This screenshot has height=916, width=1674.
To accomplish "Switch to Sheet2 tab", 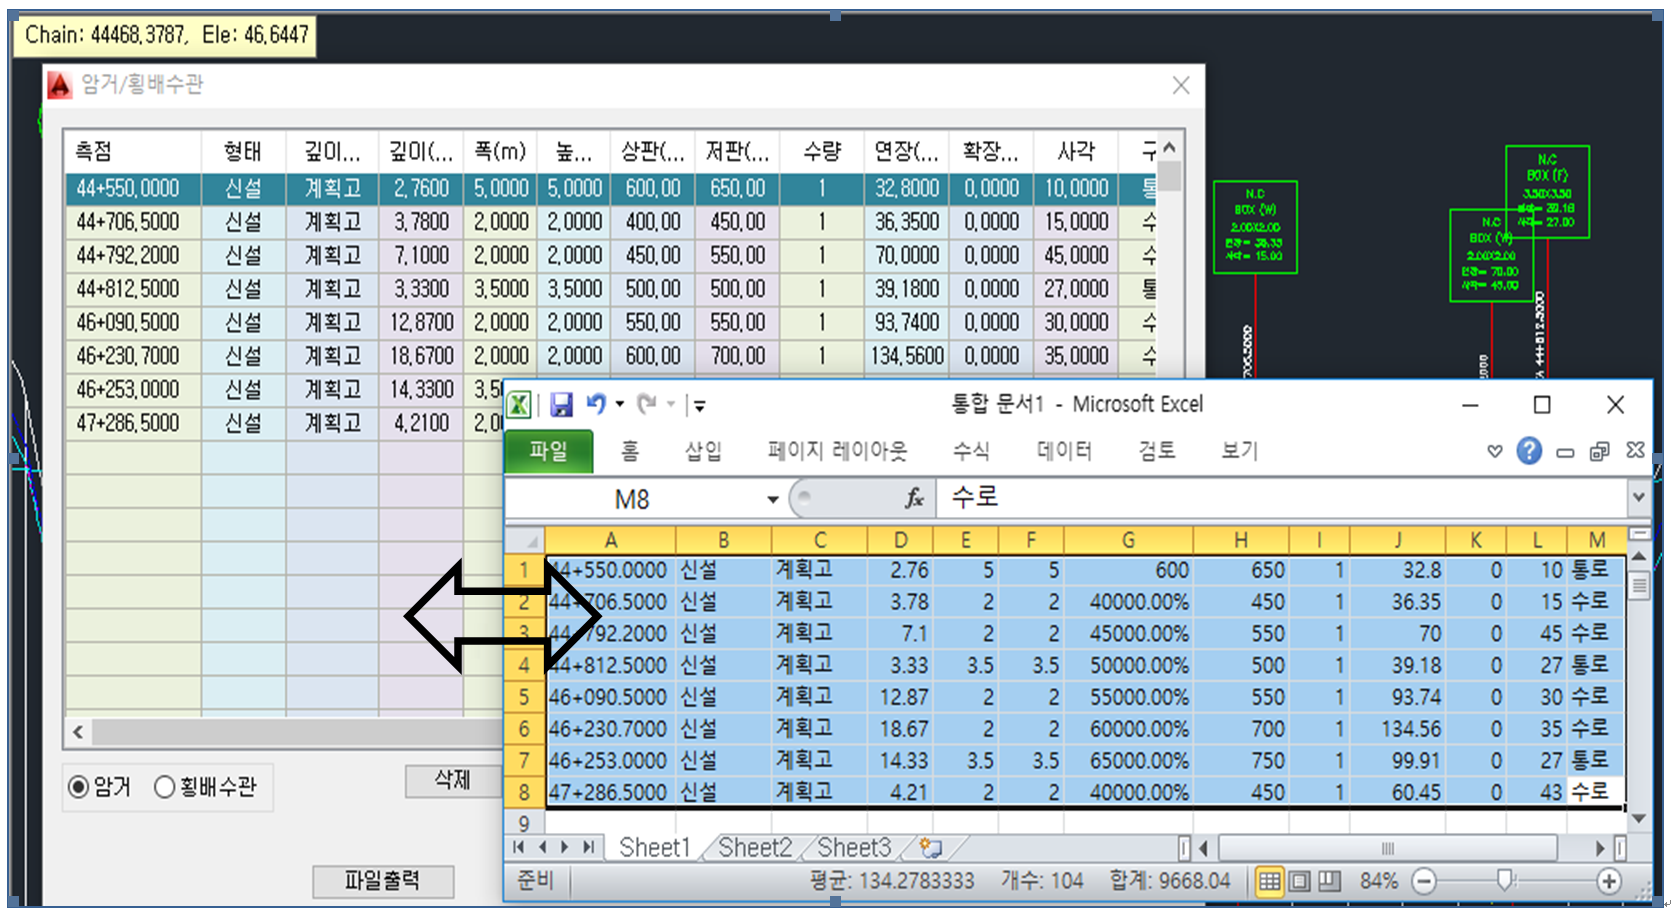I will [x=754, y=848].
